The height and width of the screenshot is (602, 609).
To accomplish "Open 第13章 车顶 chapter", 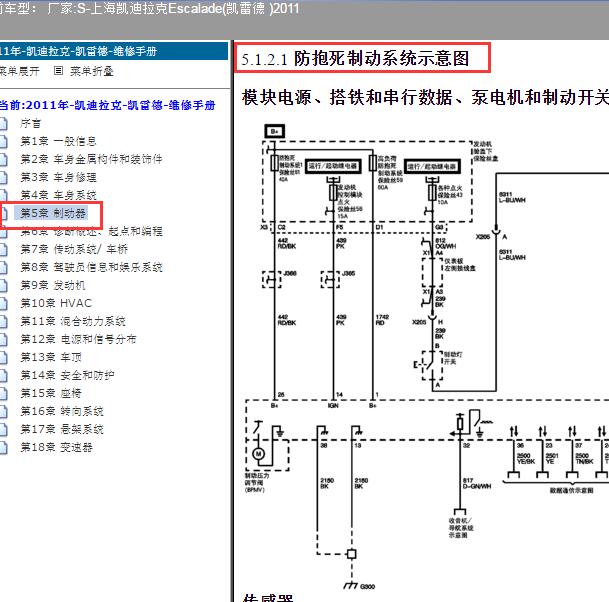I will pos(51,357).
